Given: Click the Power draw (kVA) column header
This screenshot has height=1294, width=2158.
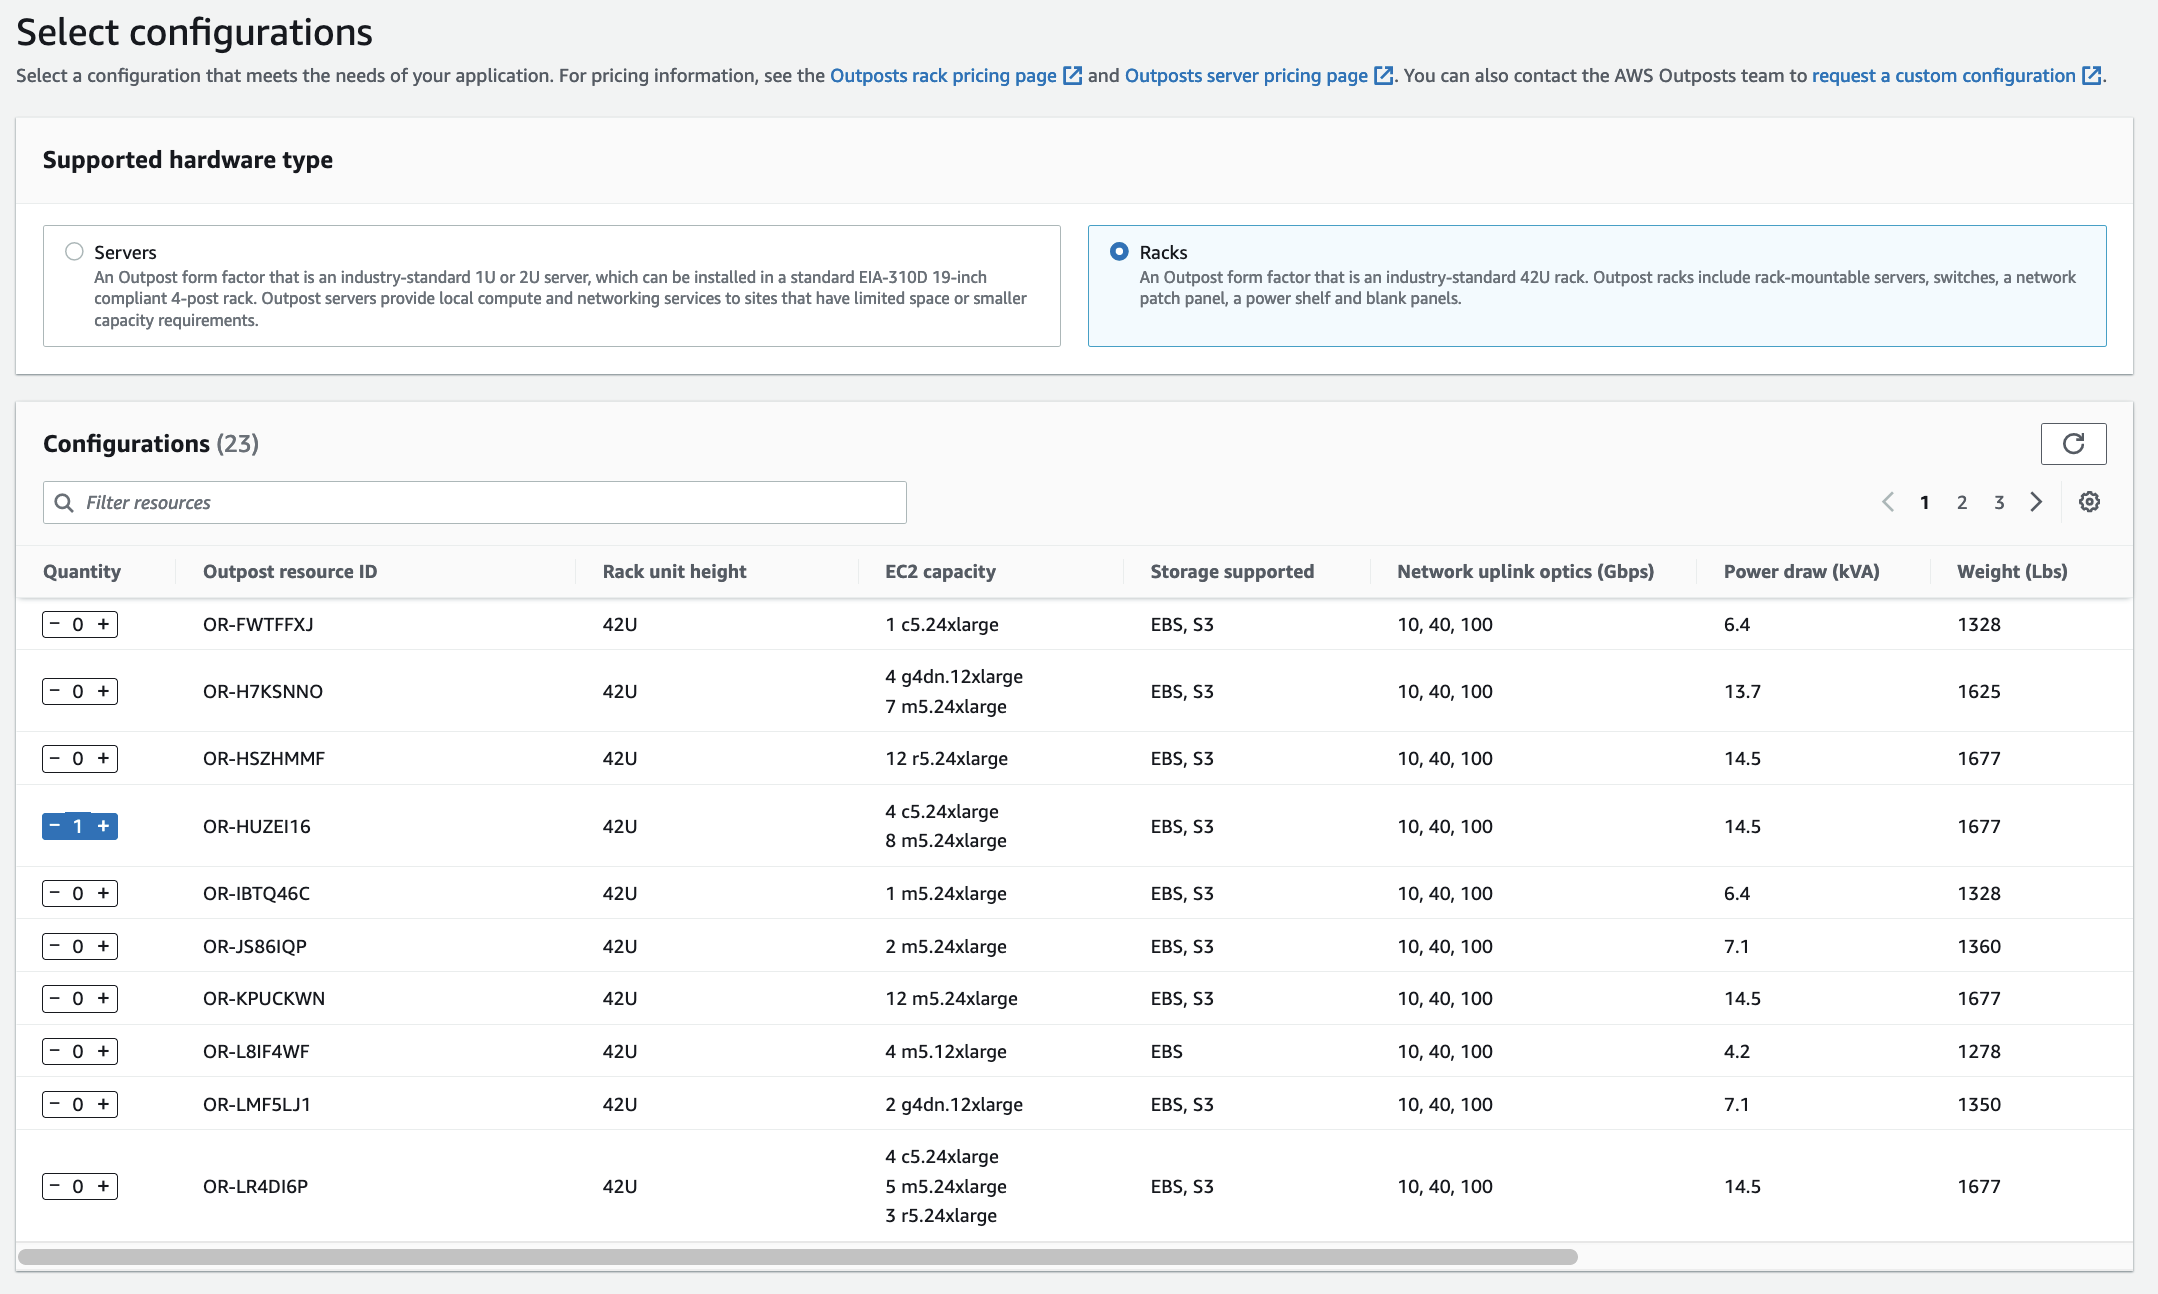Looking at the screenshot, I should pos(1801,571).
